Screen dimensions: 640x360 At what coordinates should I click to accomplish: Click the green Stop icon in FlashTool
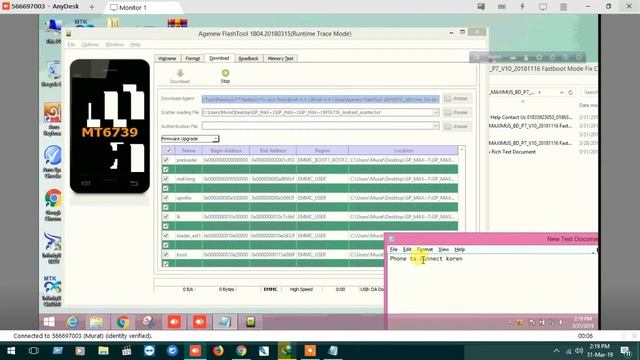tap(225, 73)
